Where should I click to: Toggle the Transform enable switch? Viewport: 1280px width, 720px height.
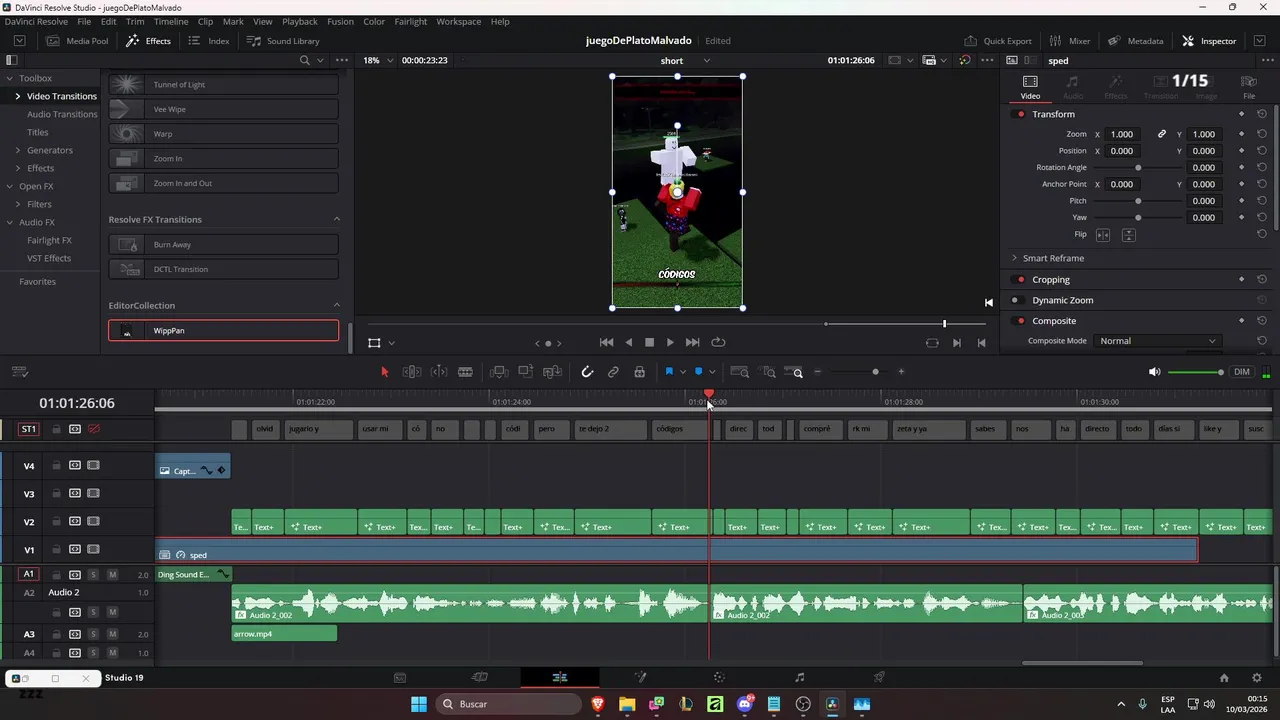[x=1020, y=114]
